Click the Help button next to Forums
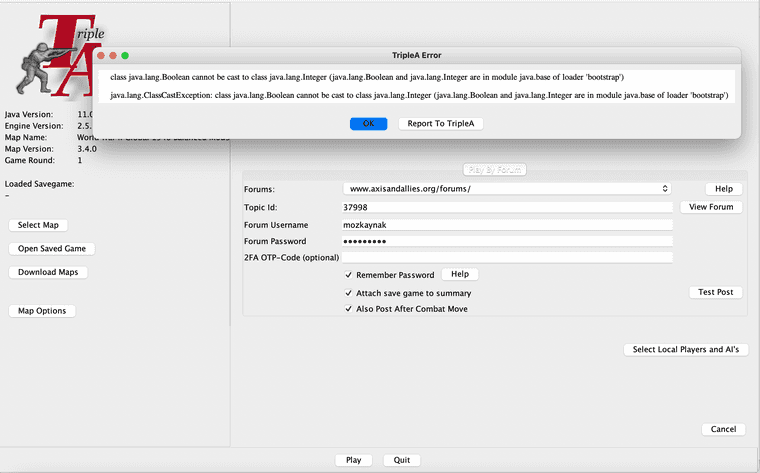The width and height of the screenshot is (760, 473). 724,189
